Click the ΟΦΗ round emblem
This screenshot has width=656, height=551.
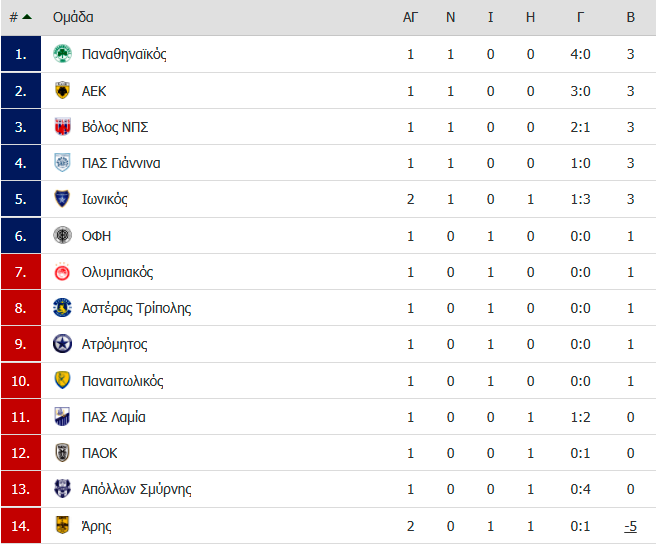[x=62, y=236]
